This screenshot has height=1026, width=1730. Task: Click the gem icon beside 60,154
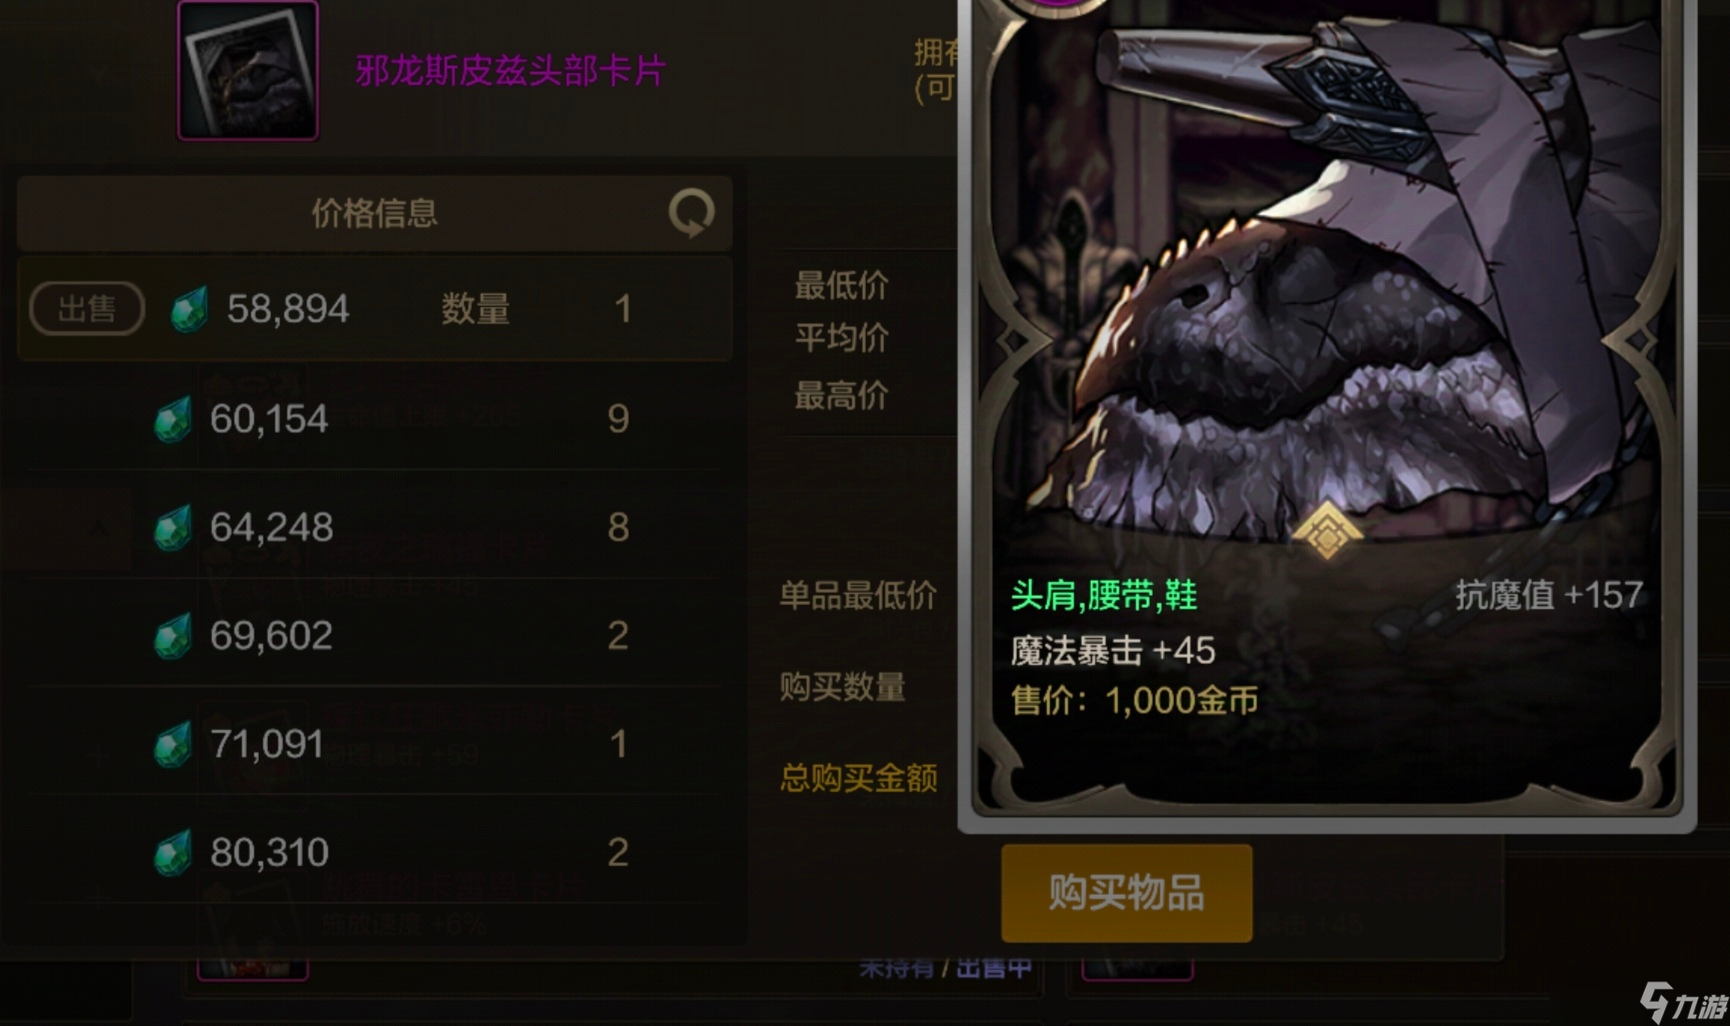pos(172,418)
